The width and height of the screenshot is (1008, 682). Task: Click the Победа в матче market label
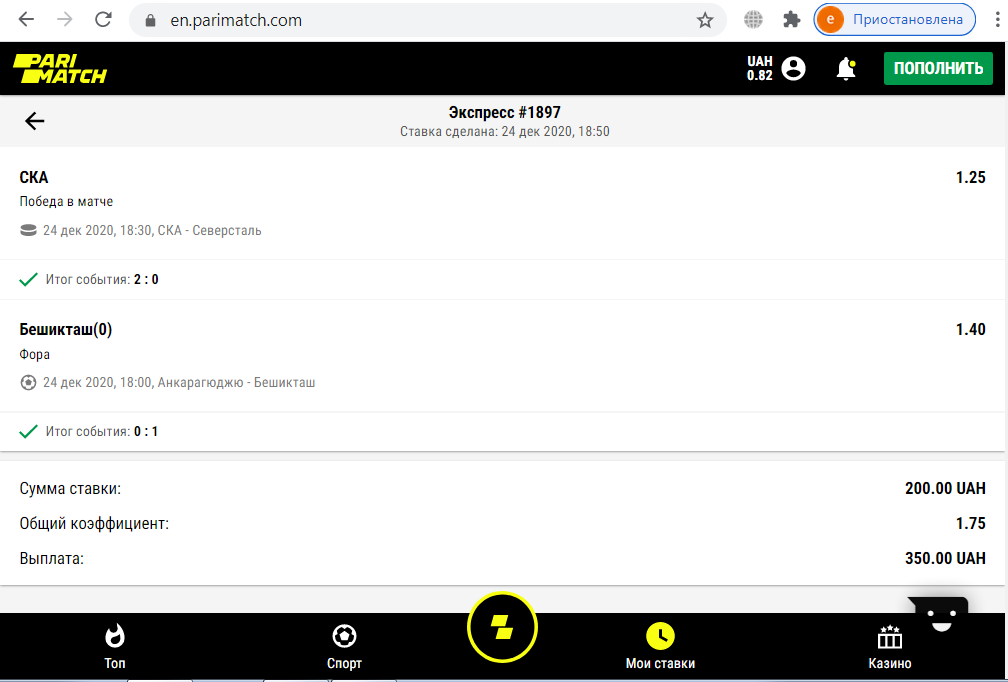(66, 202)
